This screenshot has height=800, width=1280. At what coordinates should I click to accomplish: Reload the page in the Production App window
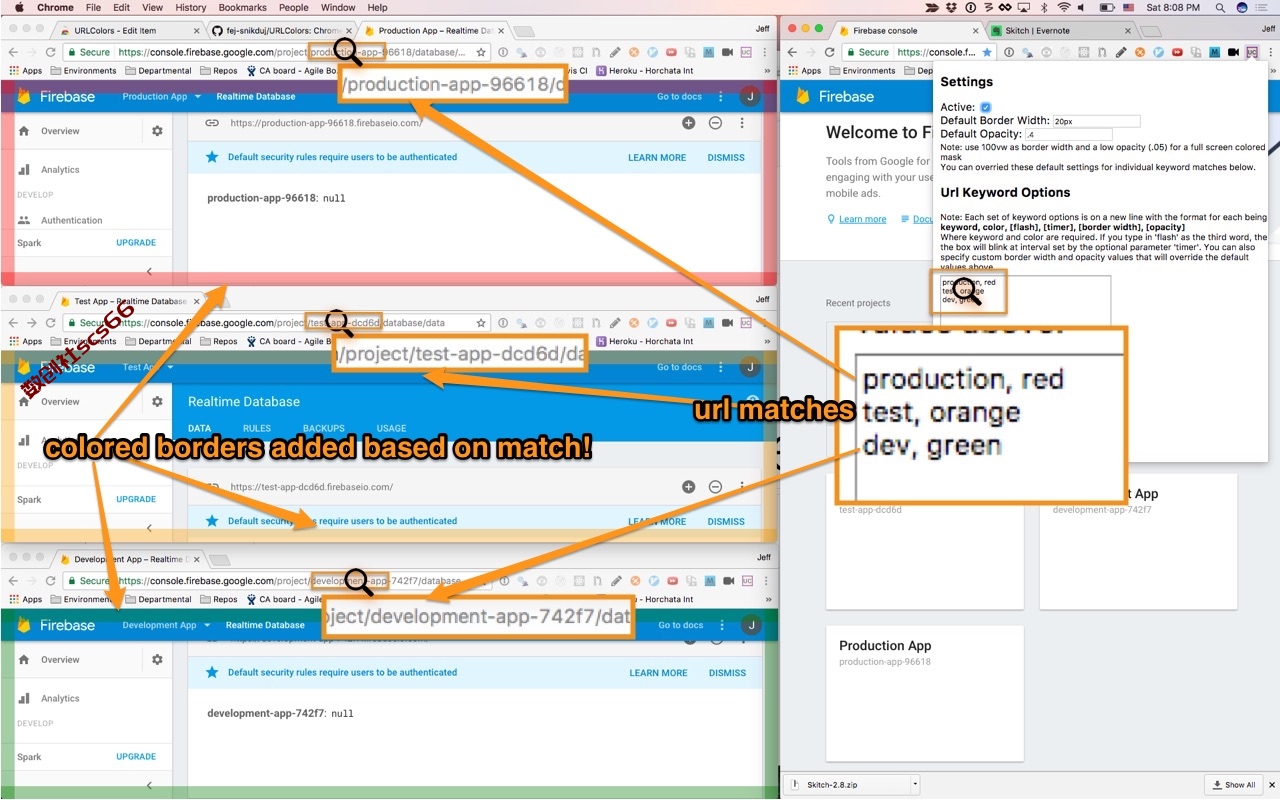pyautogui.click(x=50, y=52)
